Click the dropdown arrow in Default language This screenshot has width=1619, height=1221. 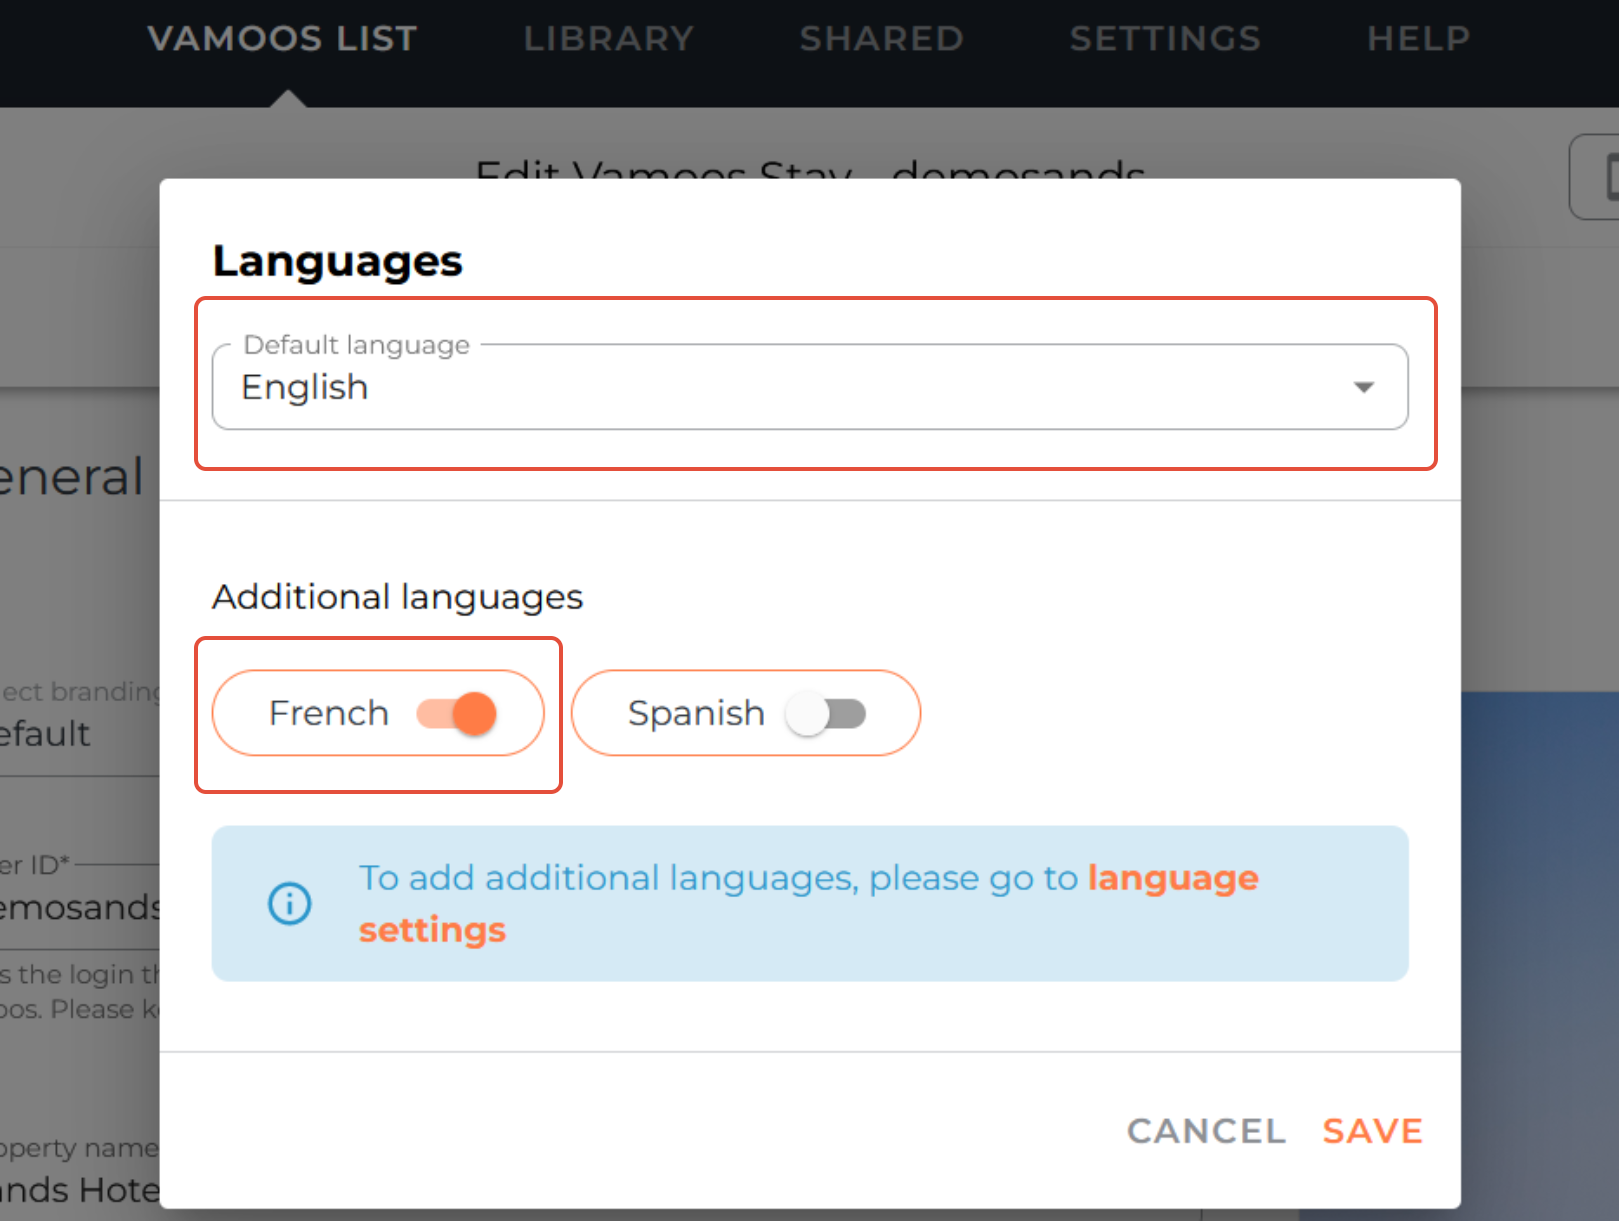pyautogui.click(x=1363, y=388)
